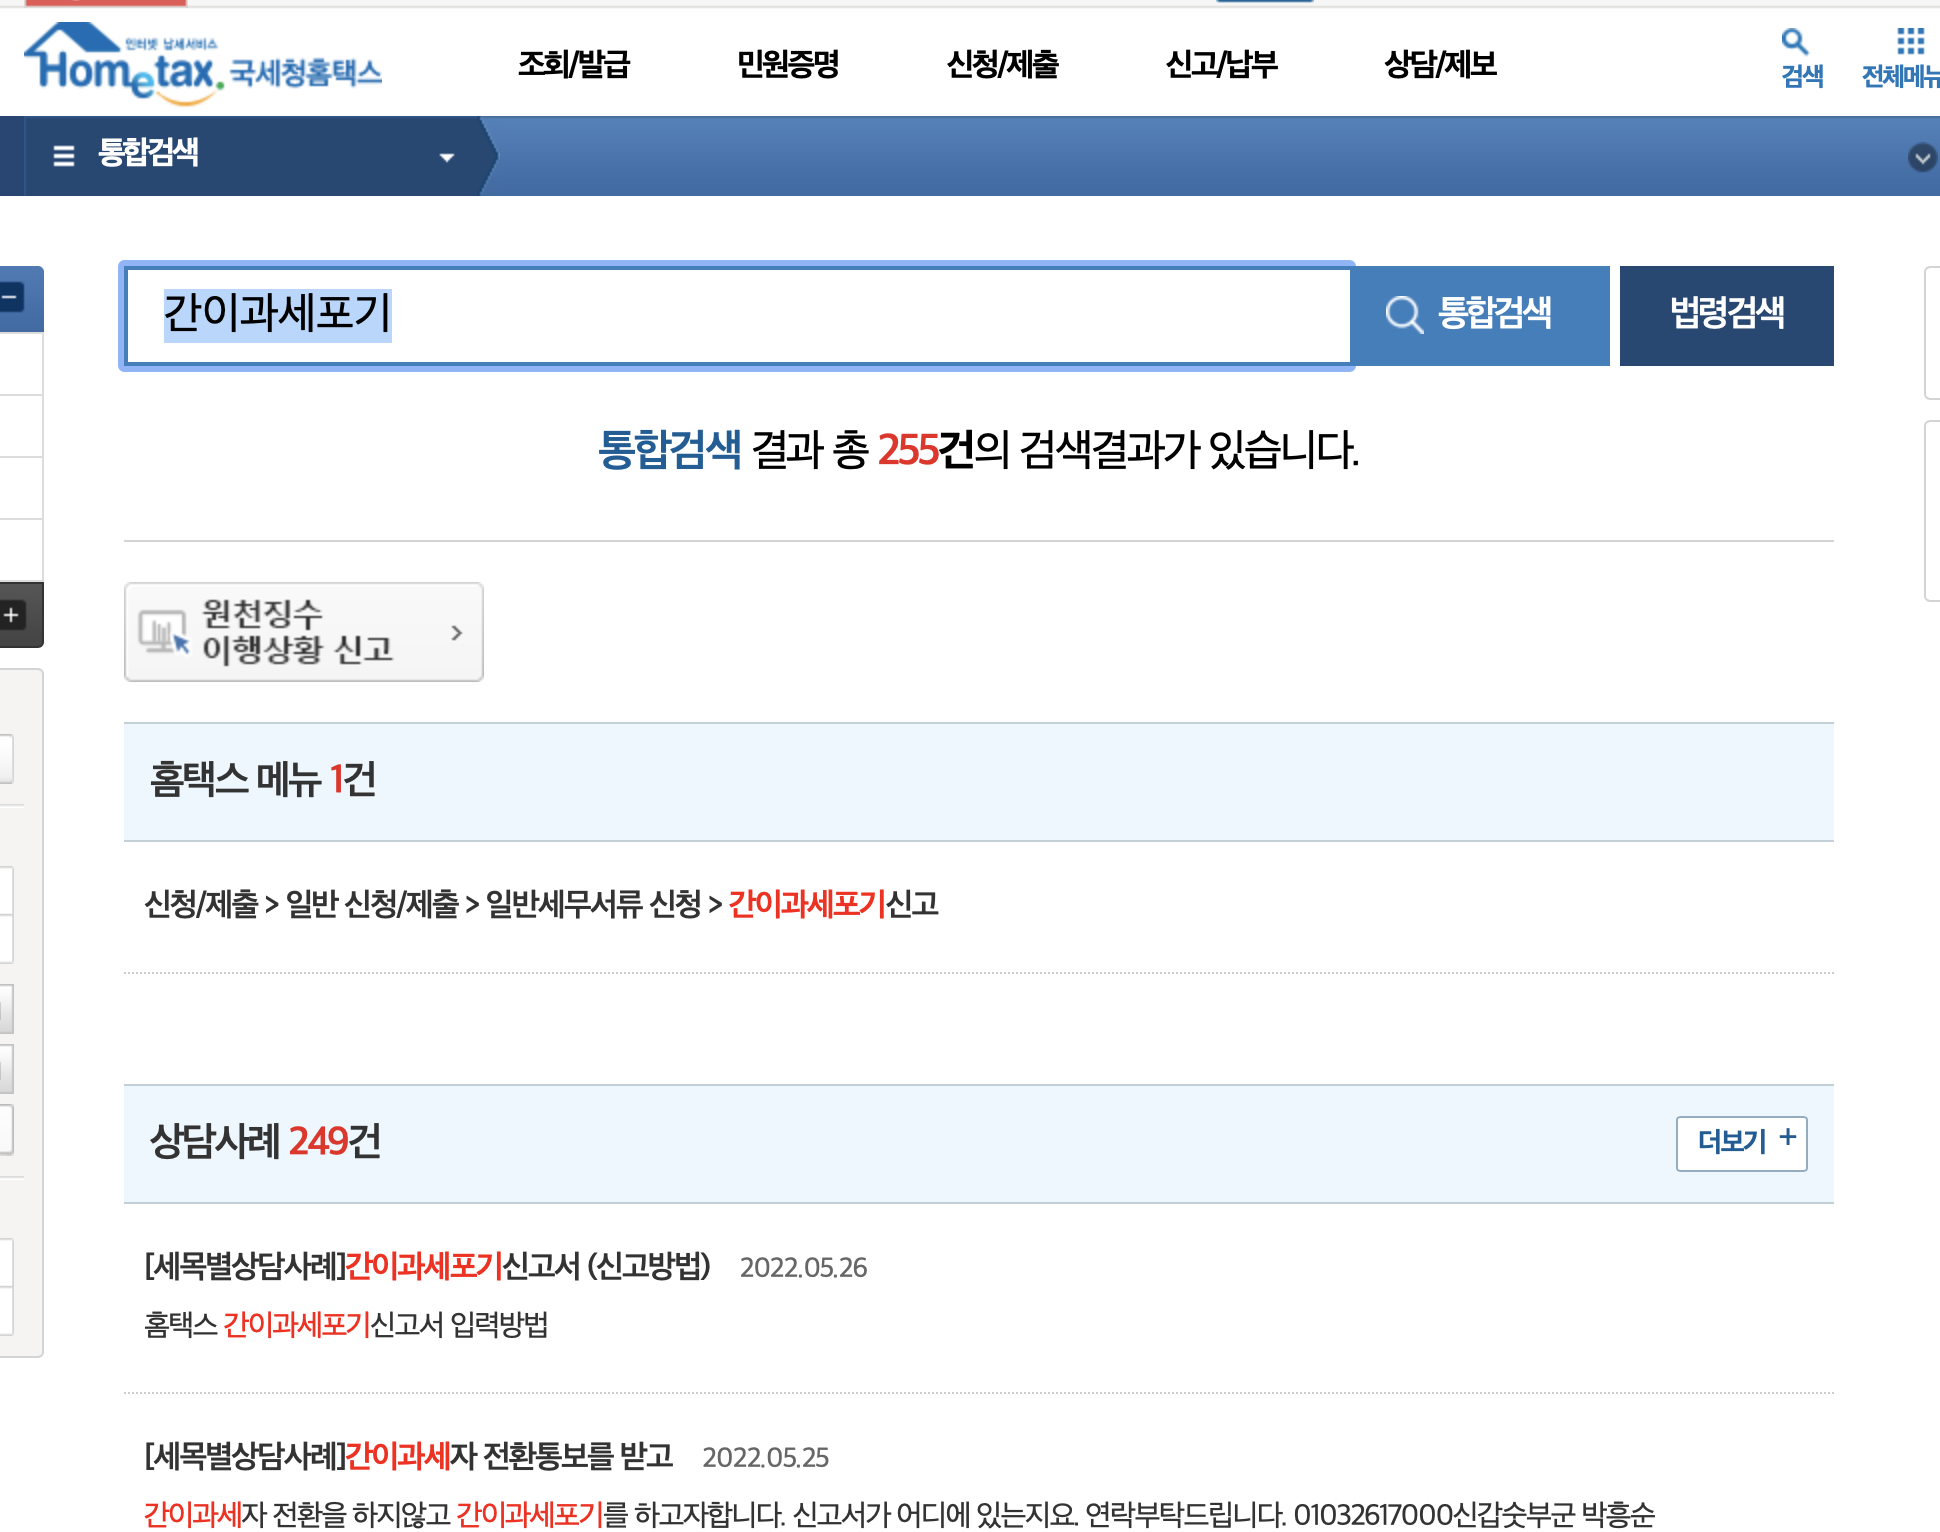Open the 신고/납부 menu

(x=1221, y=65)
